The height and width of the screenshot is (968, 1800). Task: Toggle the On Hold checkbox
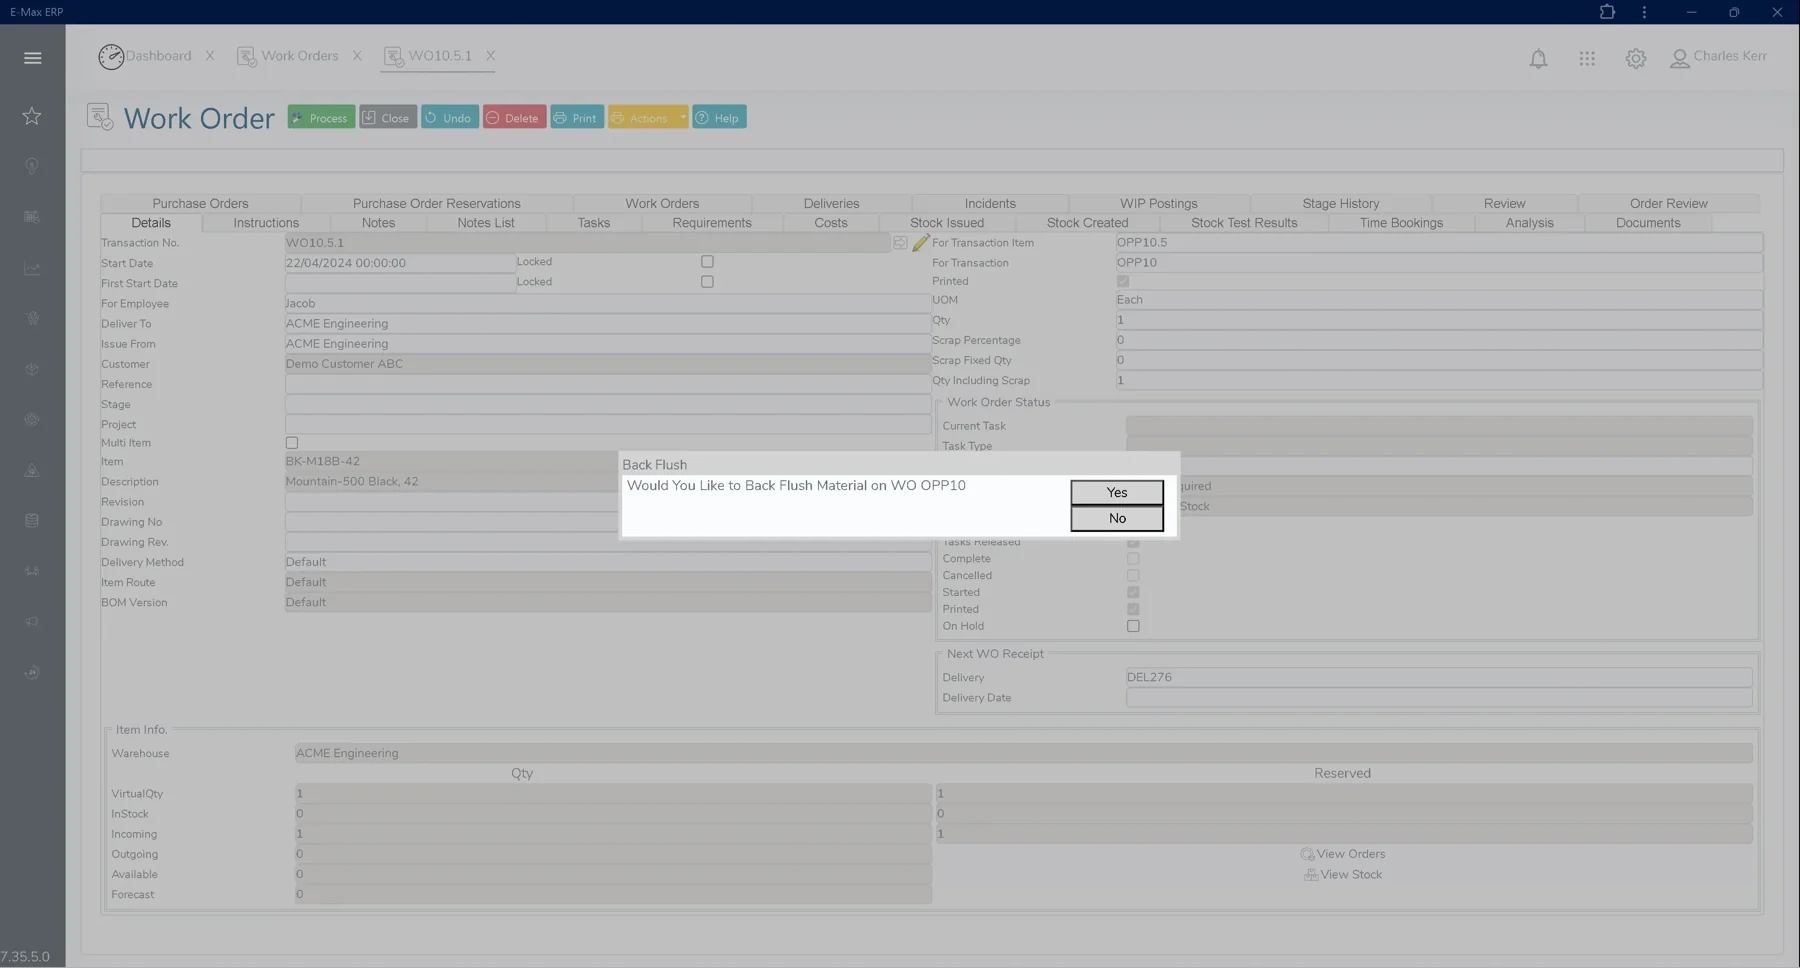point(1133,626)
